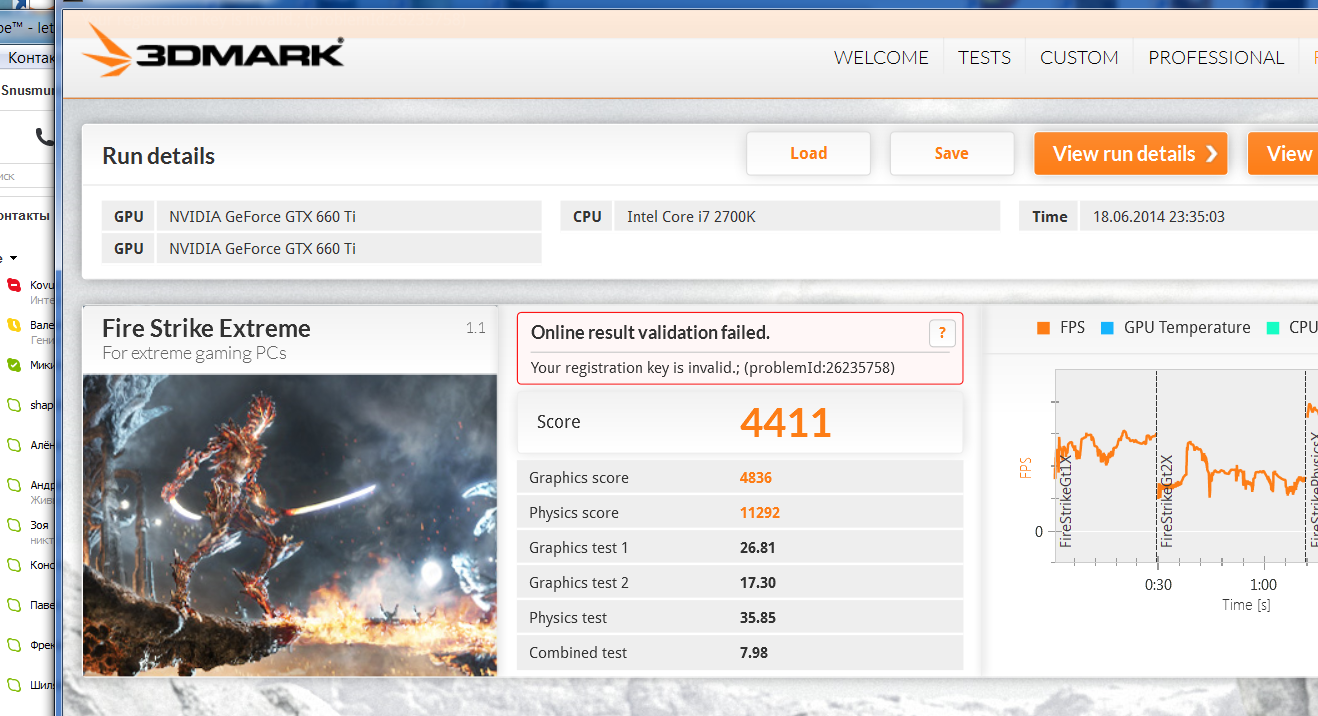Select Skype contact Kovu with red status

pyautogui.click(x=30, y=291)
